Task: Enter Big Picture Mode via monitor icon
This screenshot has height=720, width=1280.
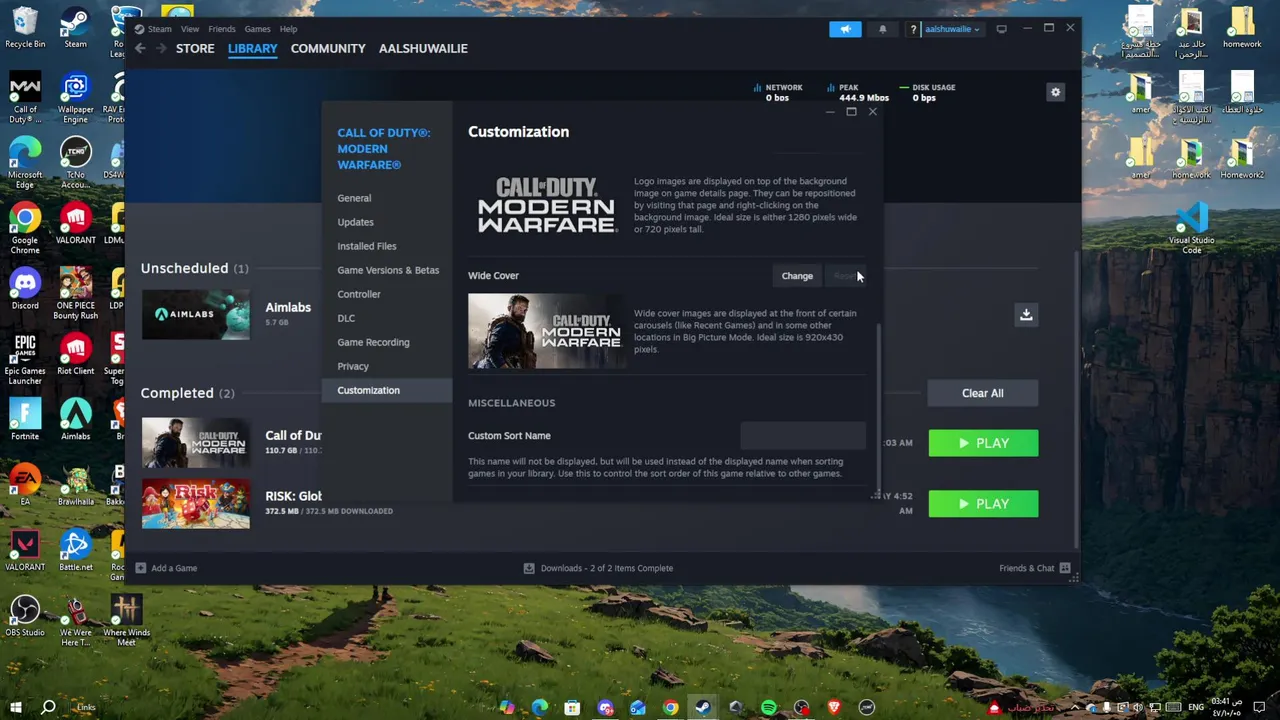Action: pos(1001,29)
